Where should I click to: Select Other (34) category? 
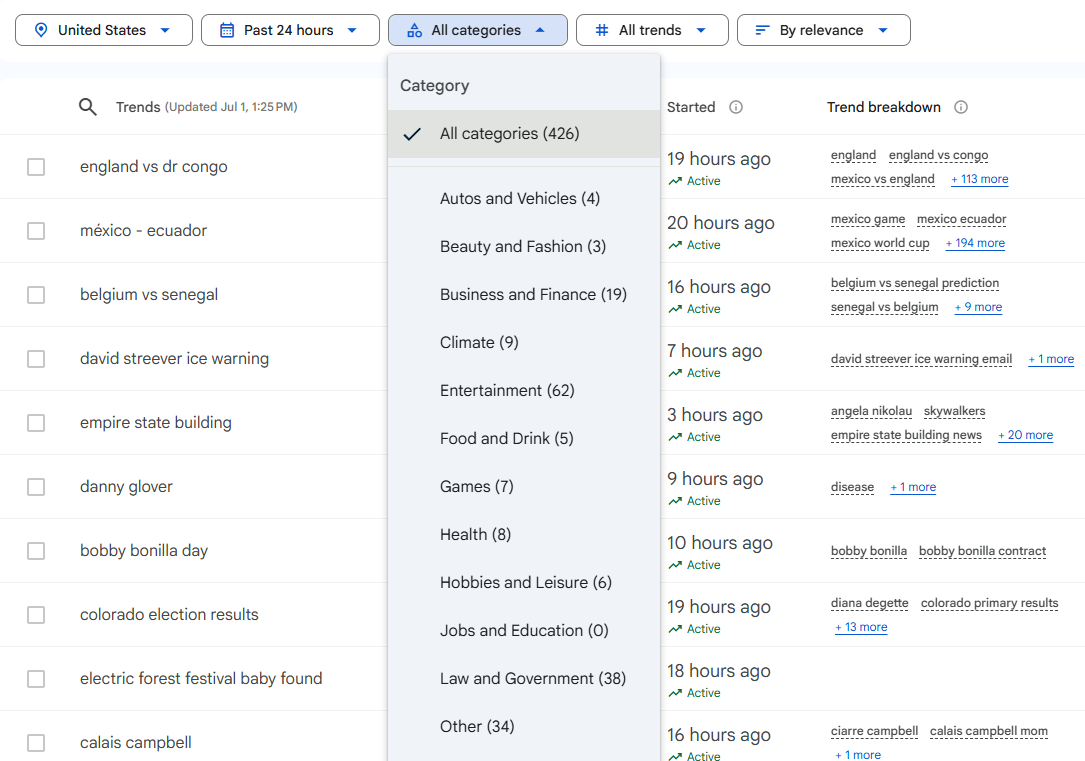(524, 726)
